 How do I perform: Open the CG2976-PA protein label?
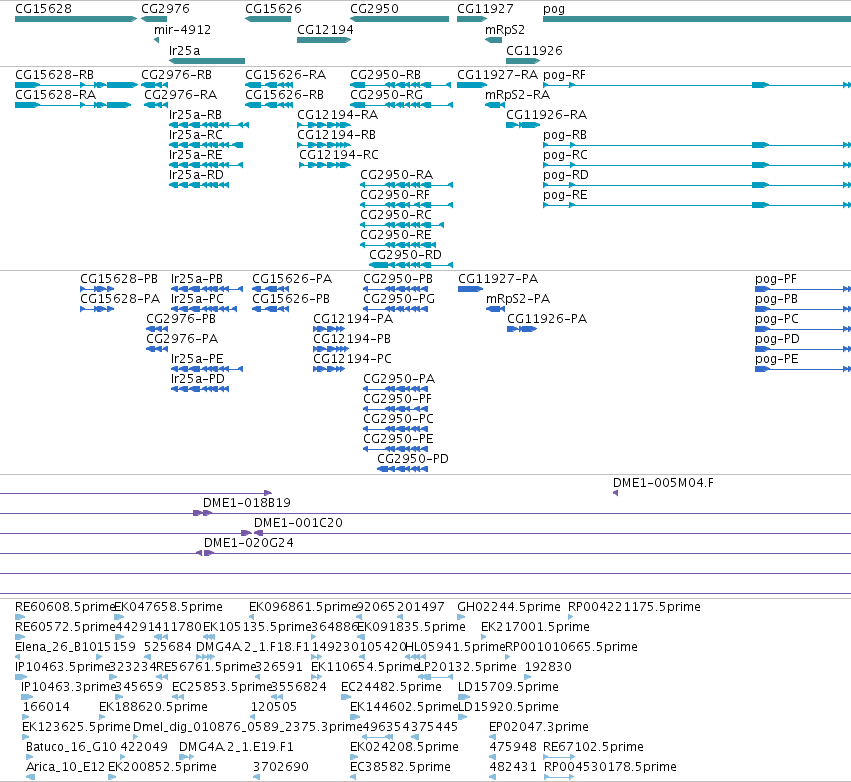pos(182,339)
